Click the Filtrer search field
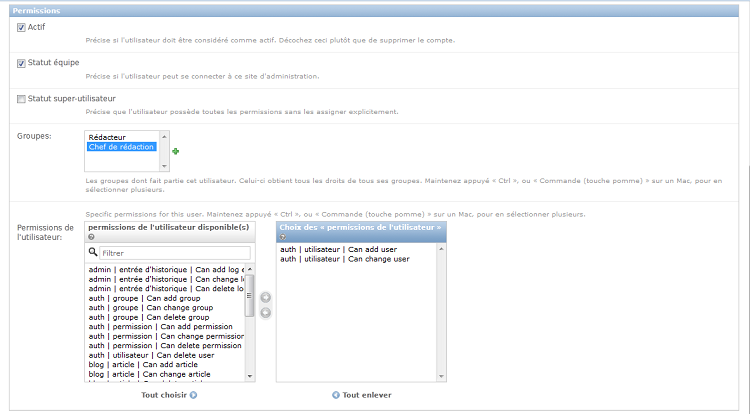This screenshot has width=750, height=414. tap(175, 253)
